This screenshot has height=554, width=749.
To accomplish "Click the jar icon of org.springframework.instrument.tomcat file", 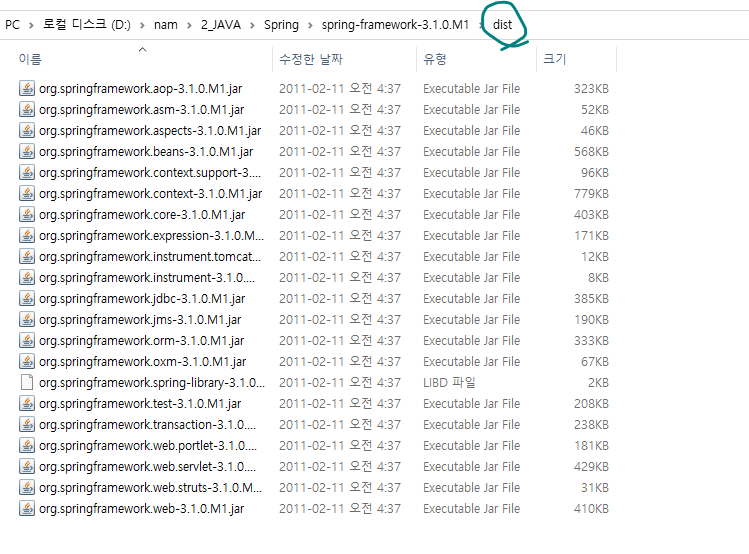I will coord(27,256).
